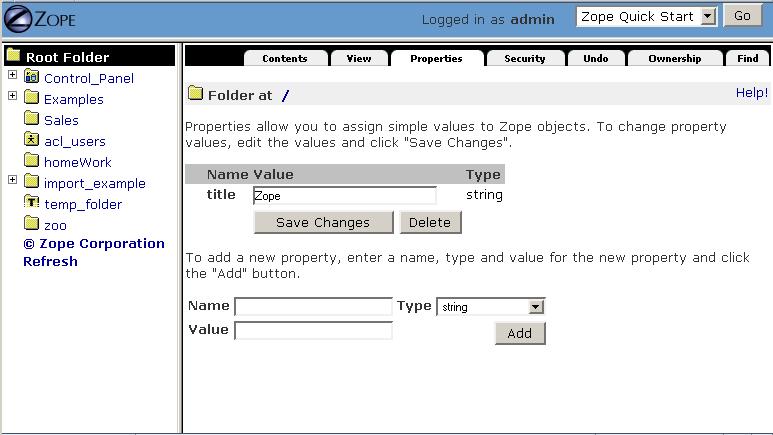
Task: Click the Sales folder icon
Action: click(x=31, y=119)
